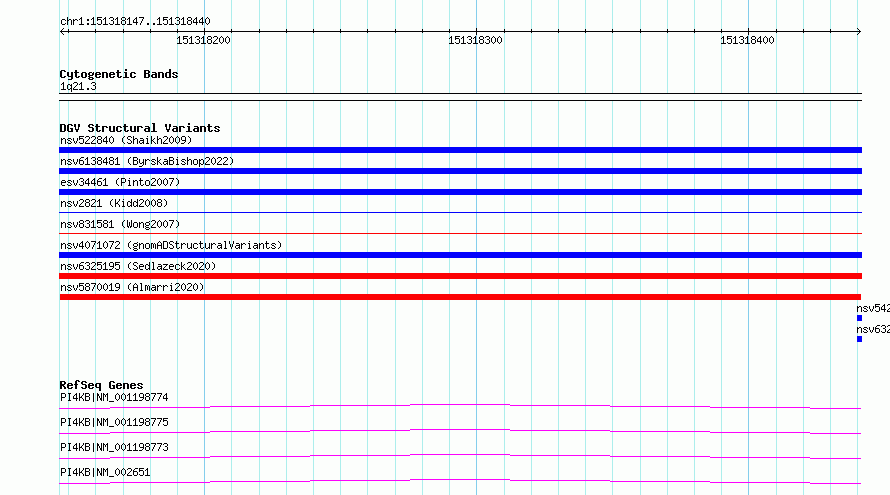The height and width of the screenshot is (495, 890).
Task: Click the PI4KB|NM_001198773 transcript label
Action: [114, 447]
